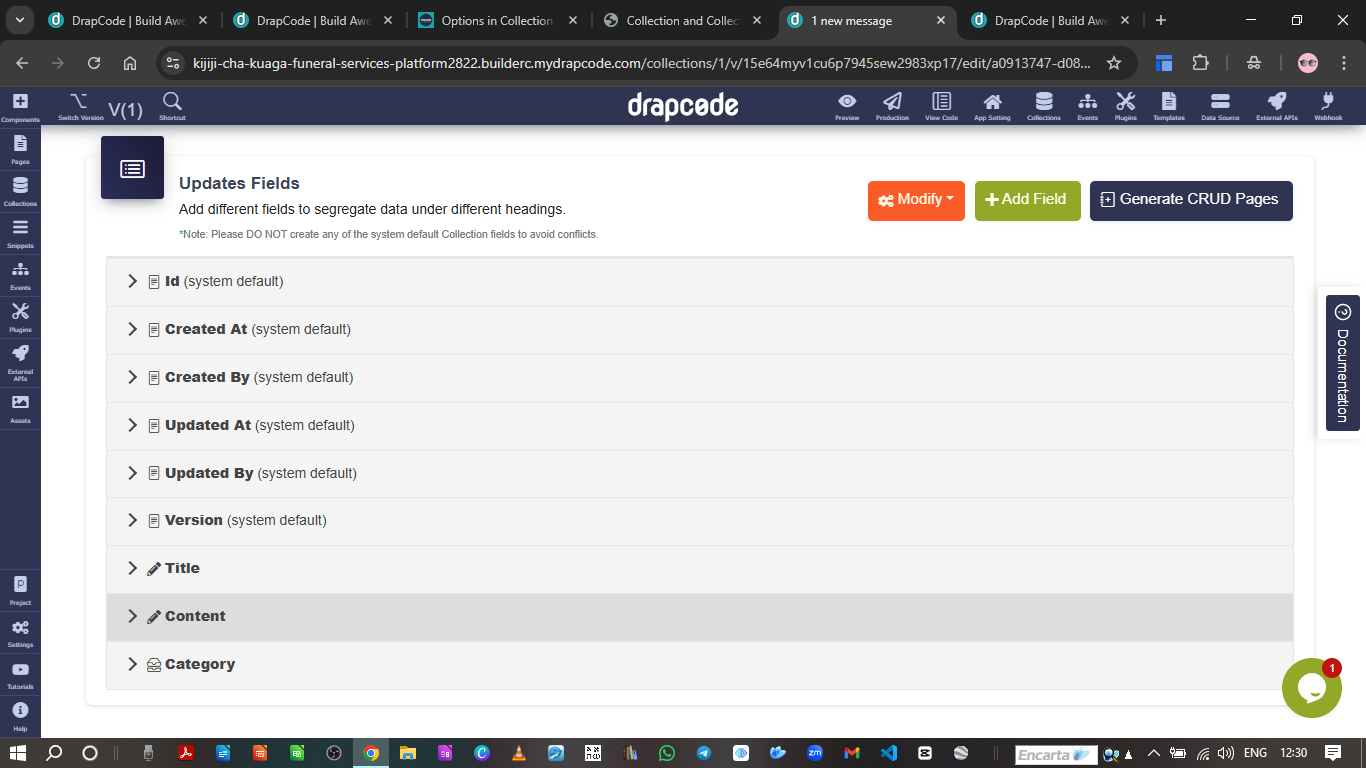
Task: Open Plugins in left sidebar
Action: 20,317
